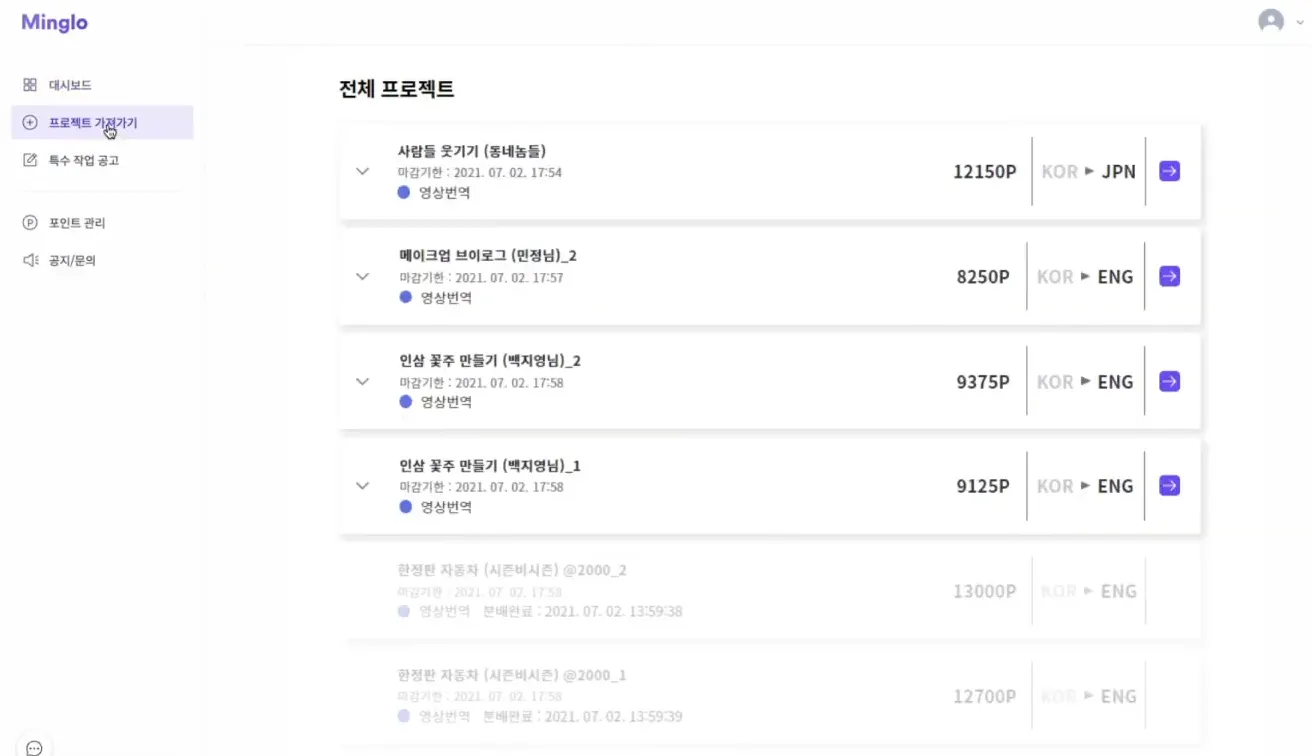Click the point management P icon
The height and width of the screenshot is (756, 1312).
[x=30, y=223]
